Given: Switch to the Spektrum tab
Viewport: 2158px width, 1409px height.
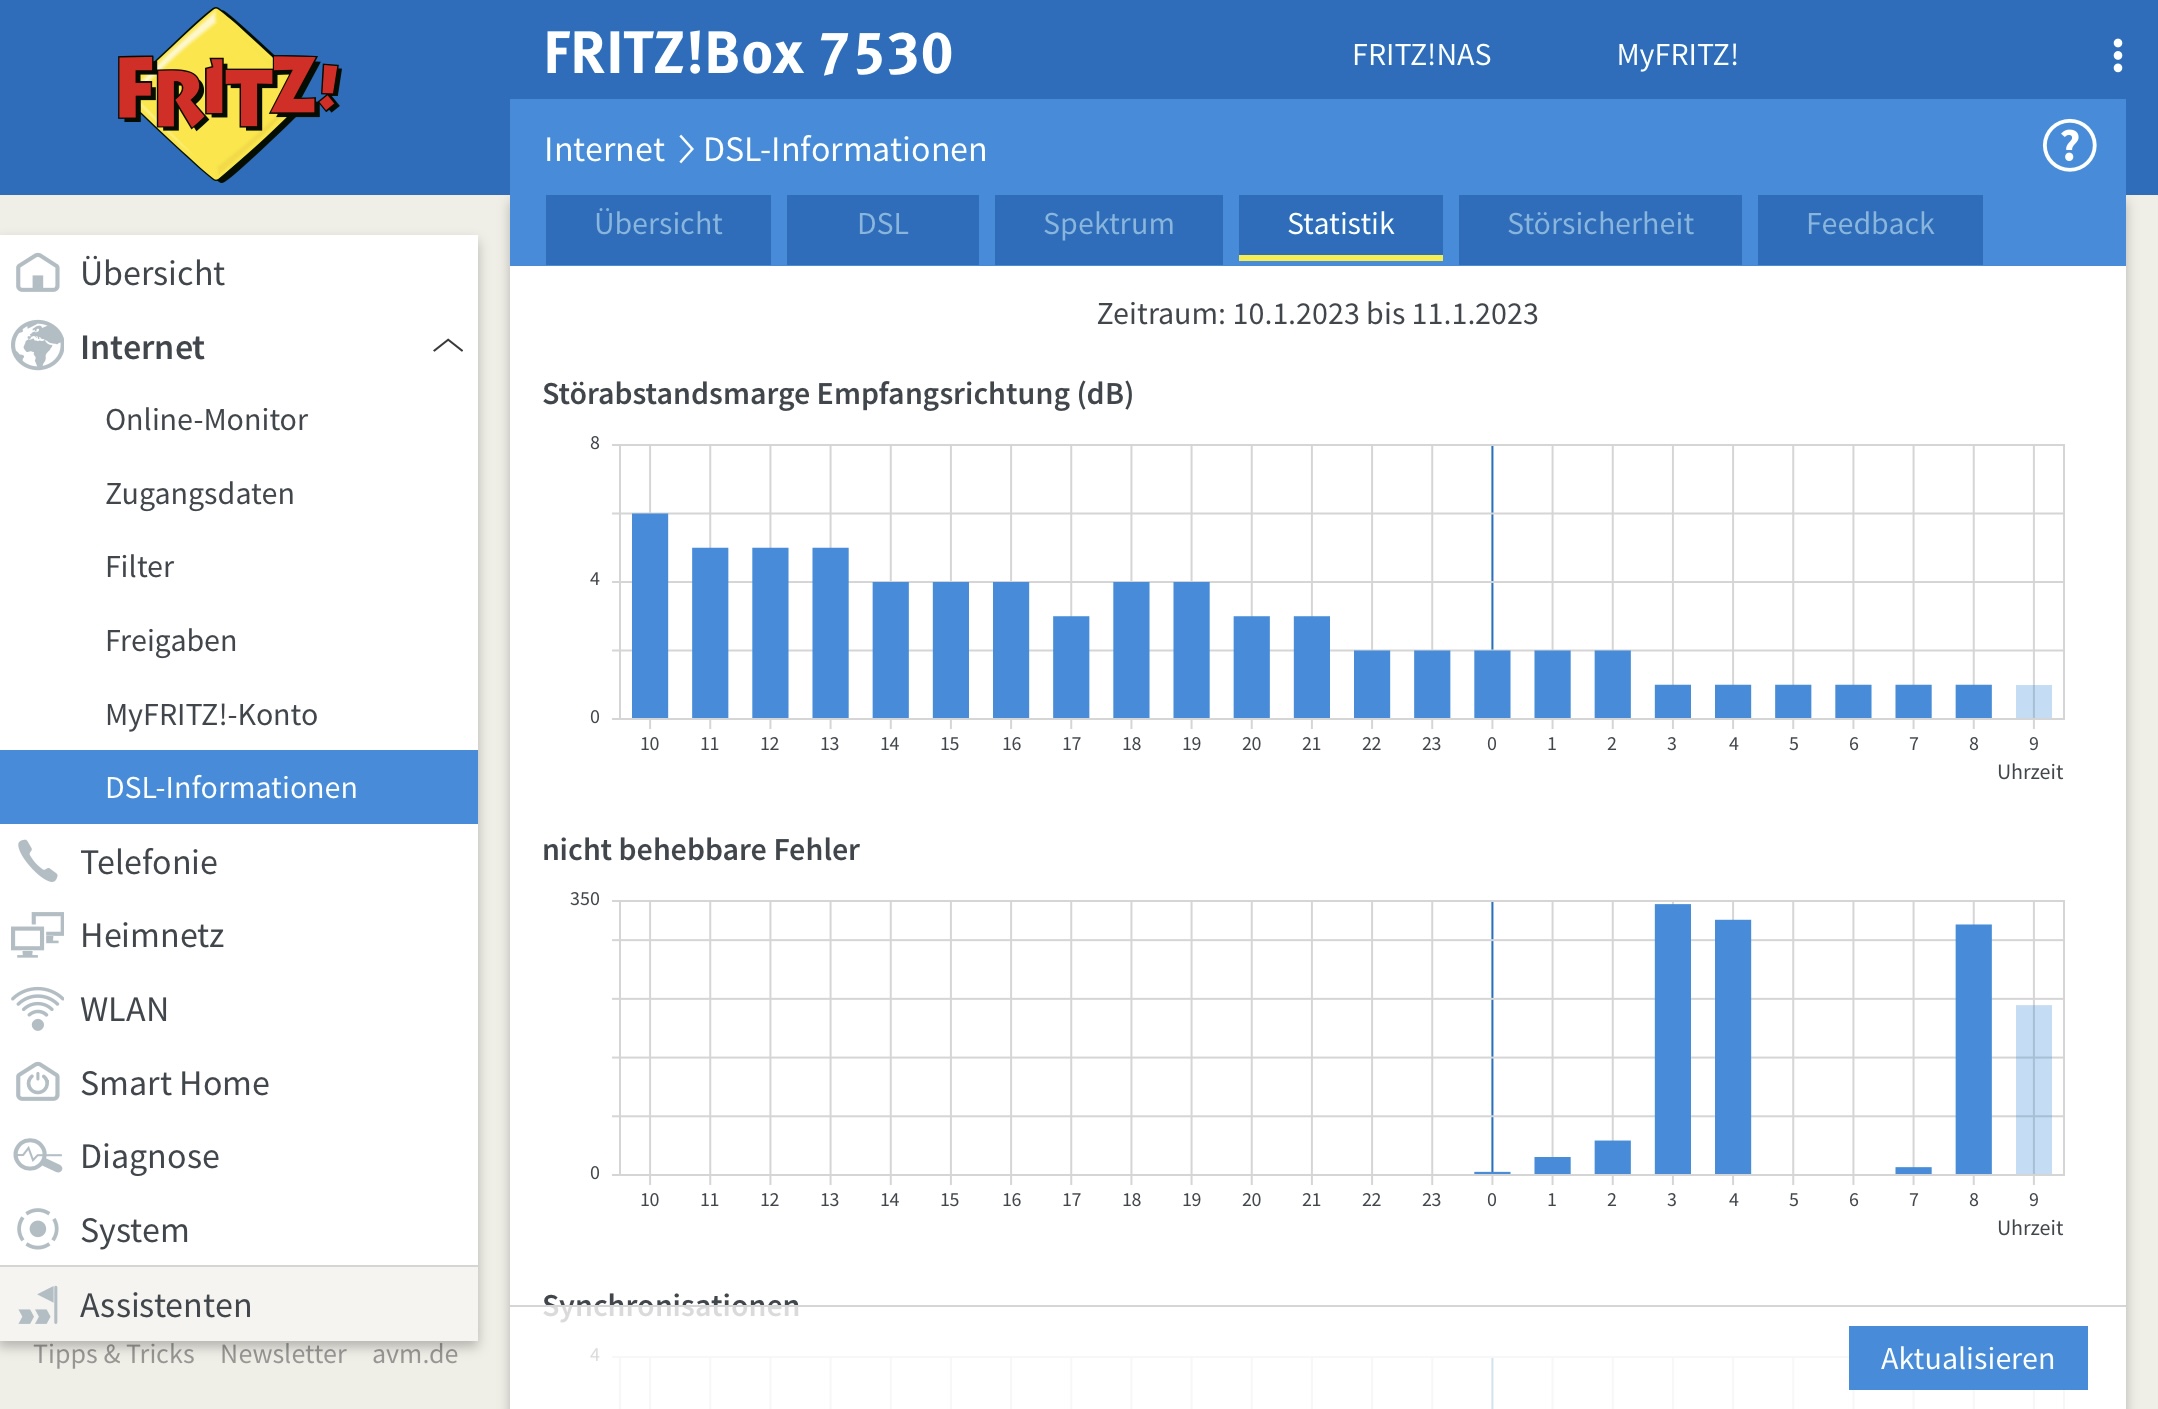Looking at the screenshot, I should coord(1108,224).
